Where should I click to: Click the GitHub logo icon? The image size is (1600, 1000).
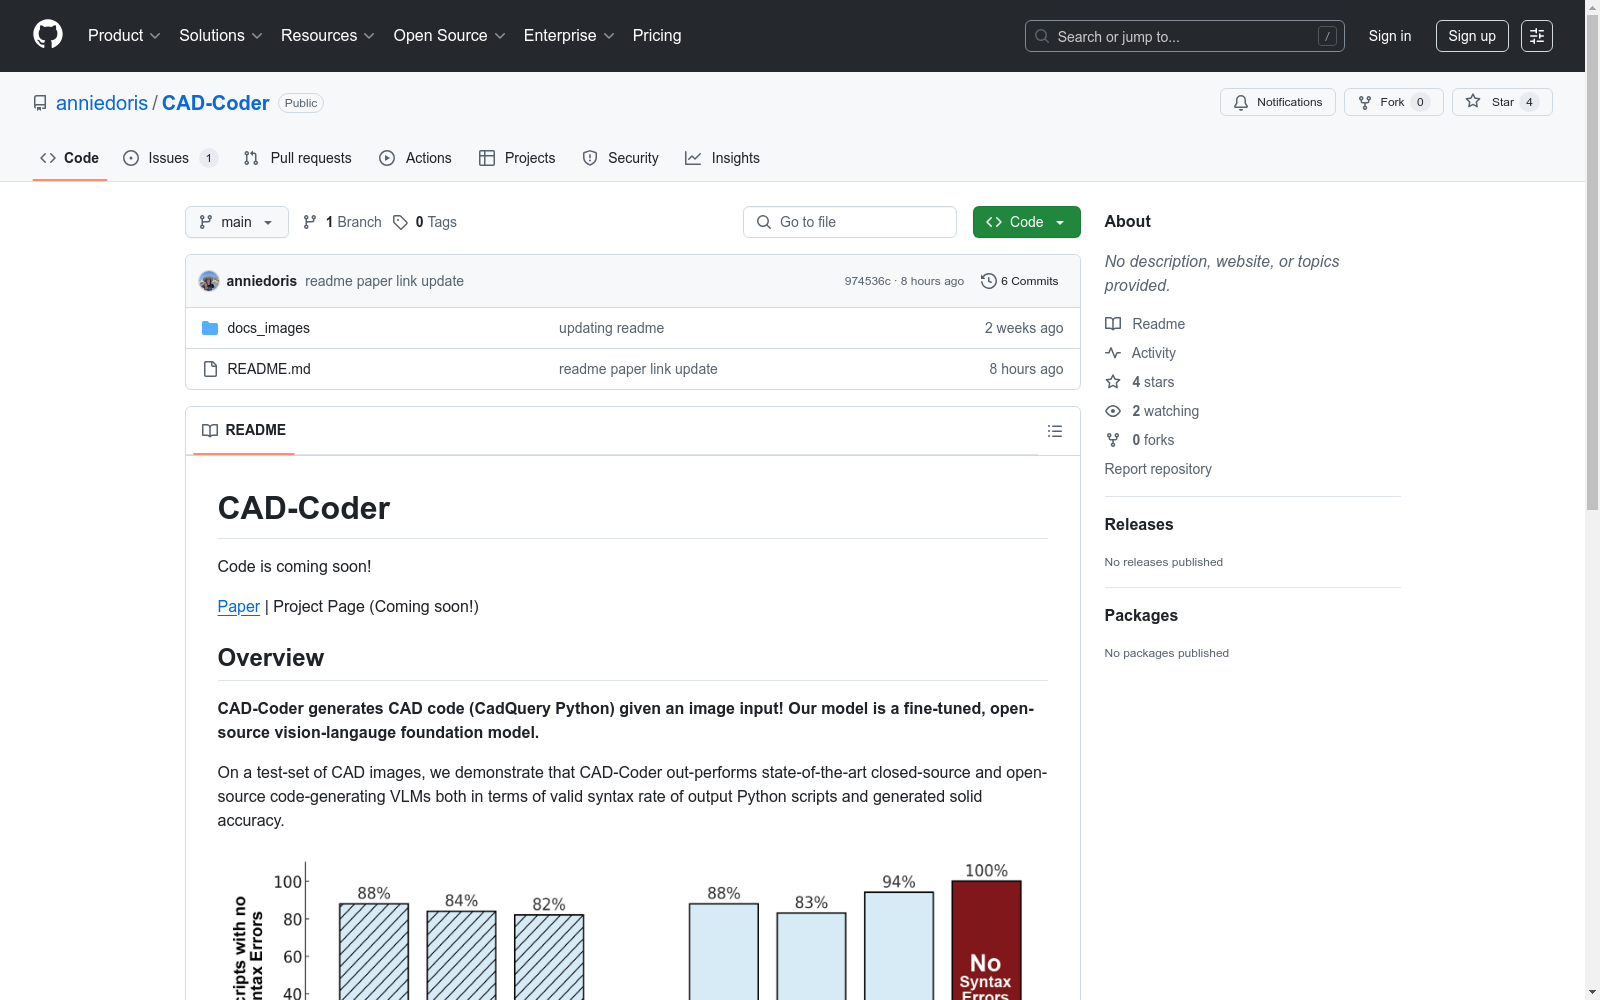click(48, 35)
